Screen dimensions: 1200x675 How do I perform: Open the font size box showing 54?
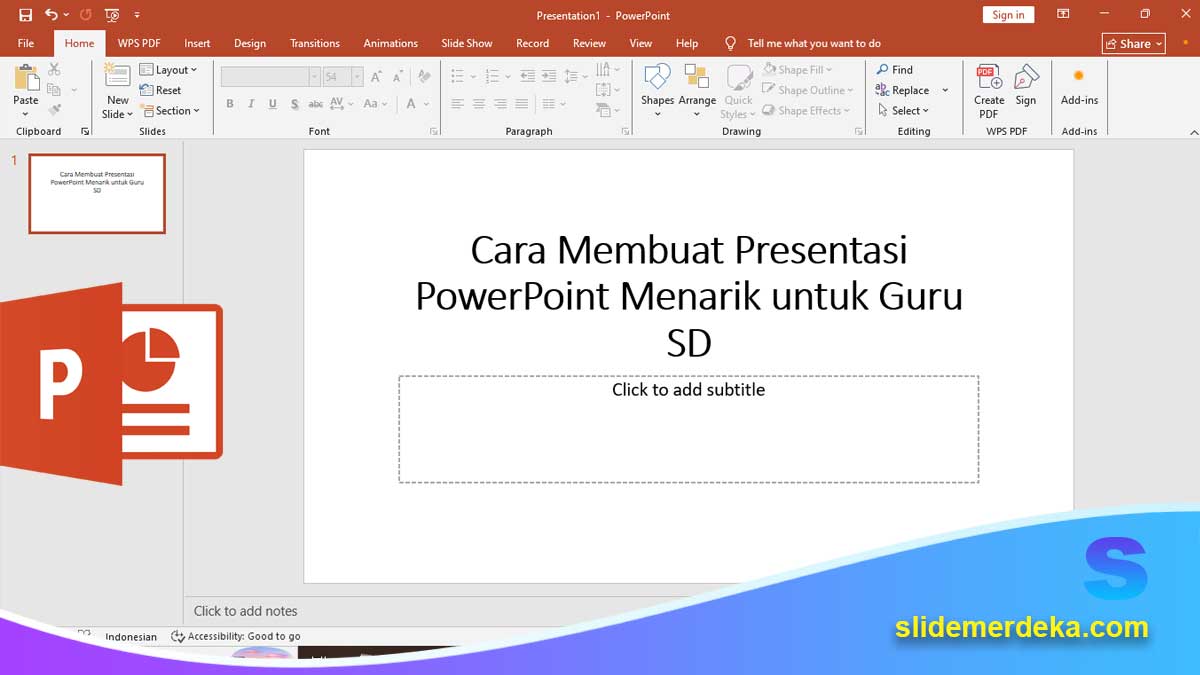tap(342, 76)
